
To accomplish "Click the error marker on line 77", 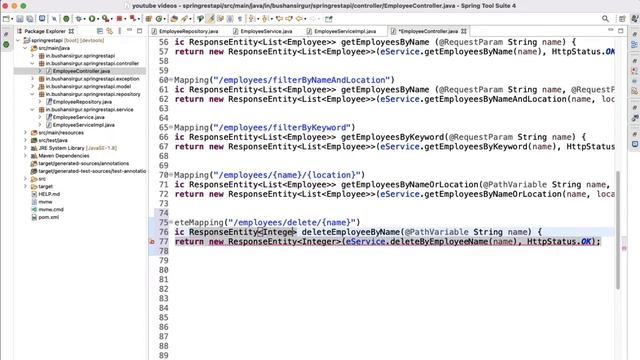I will tap(152, 242).
